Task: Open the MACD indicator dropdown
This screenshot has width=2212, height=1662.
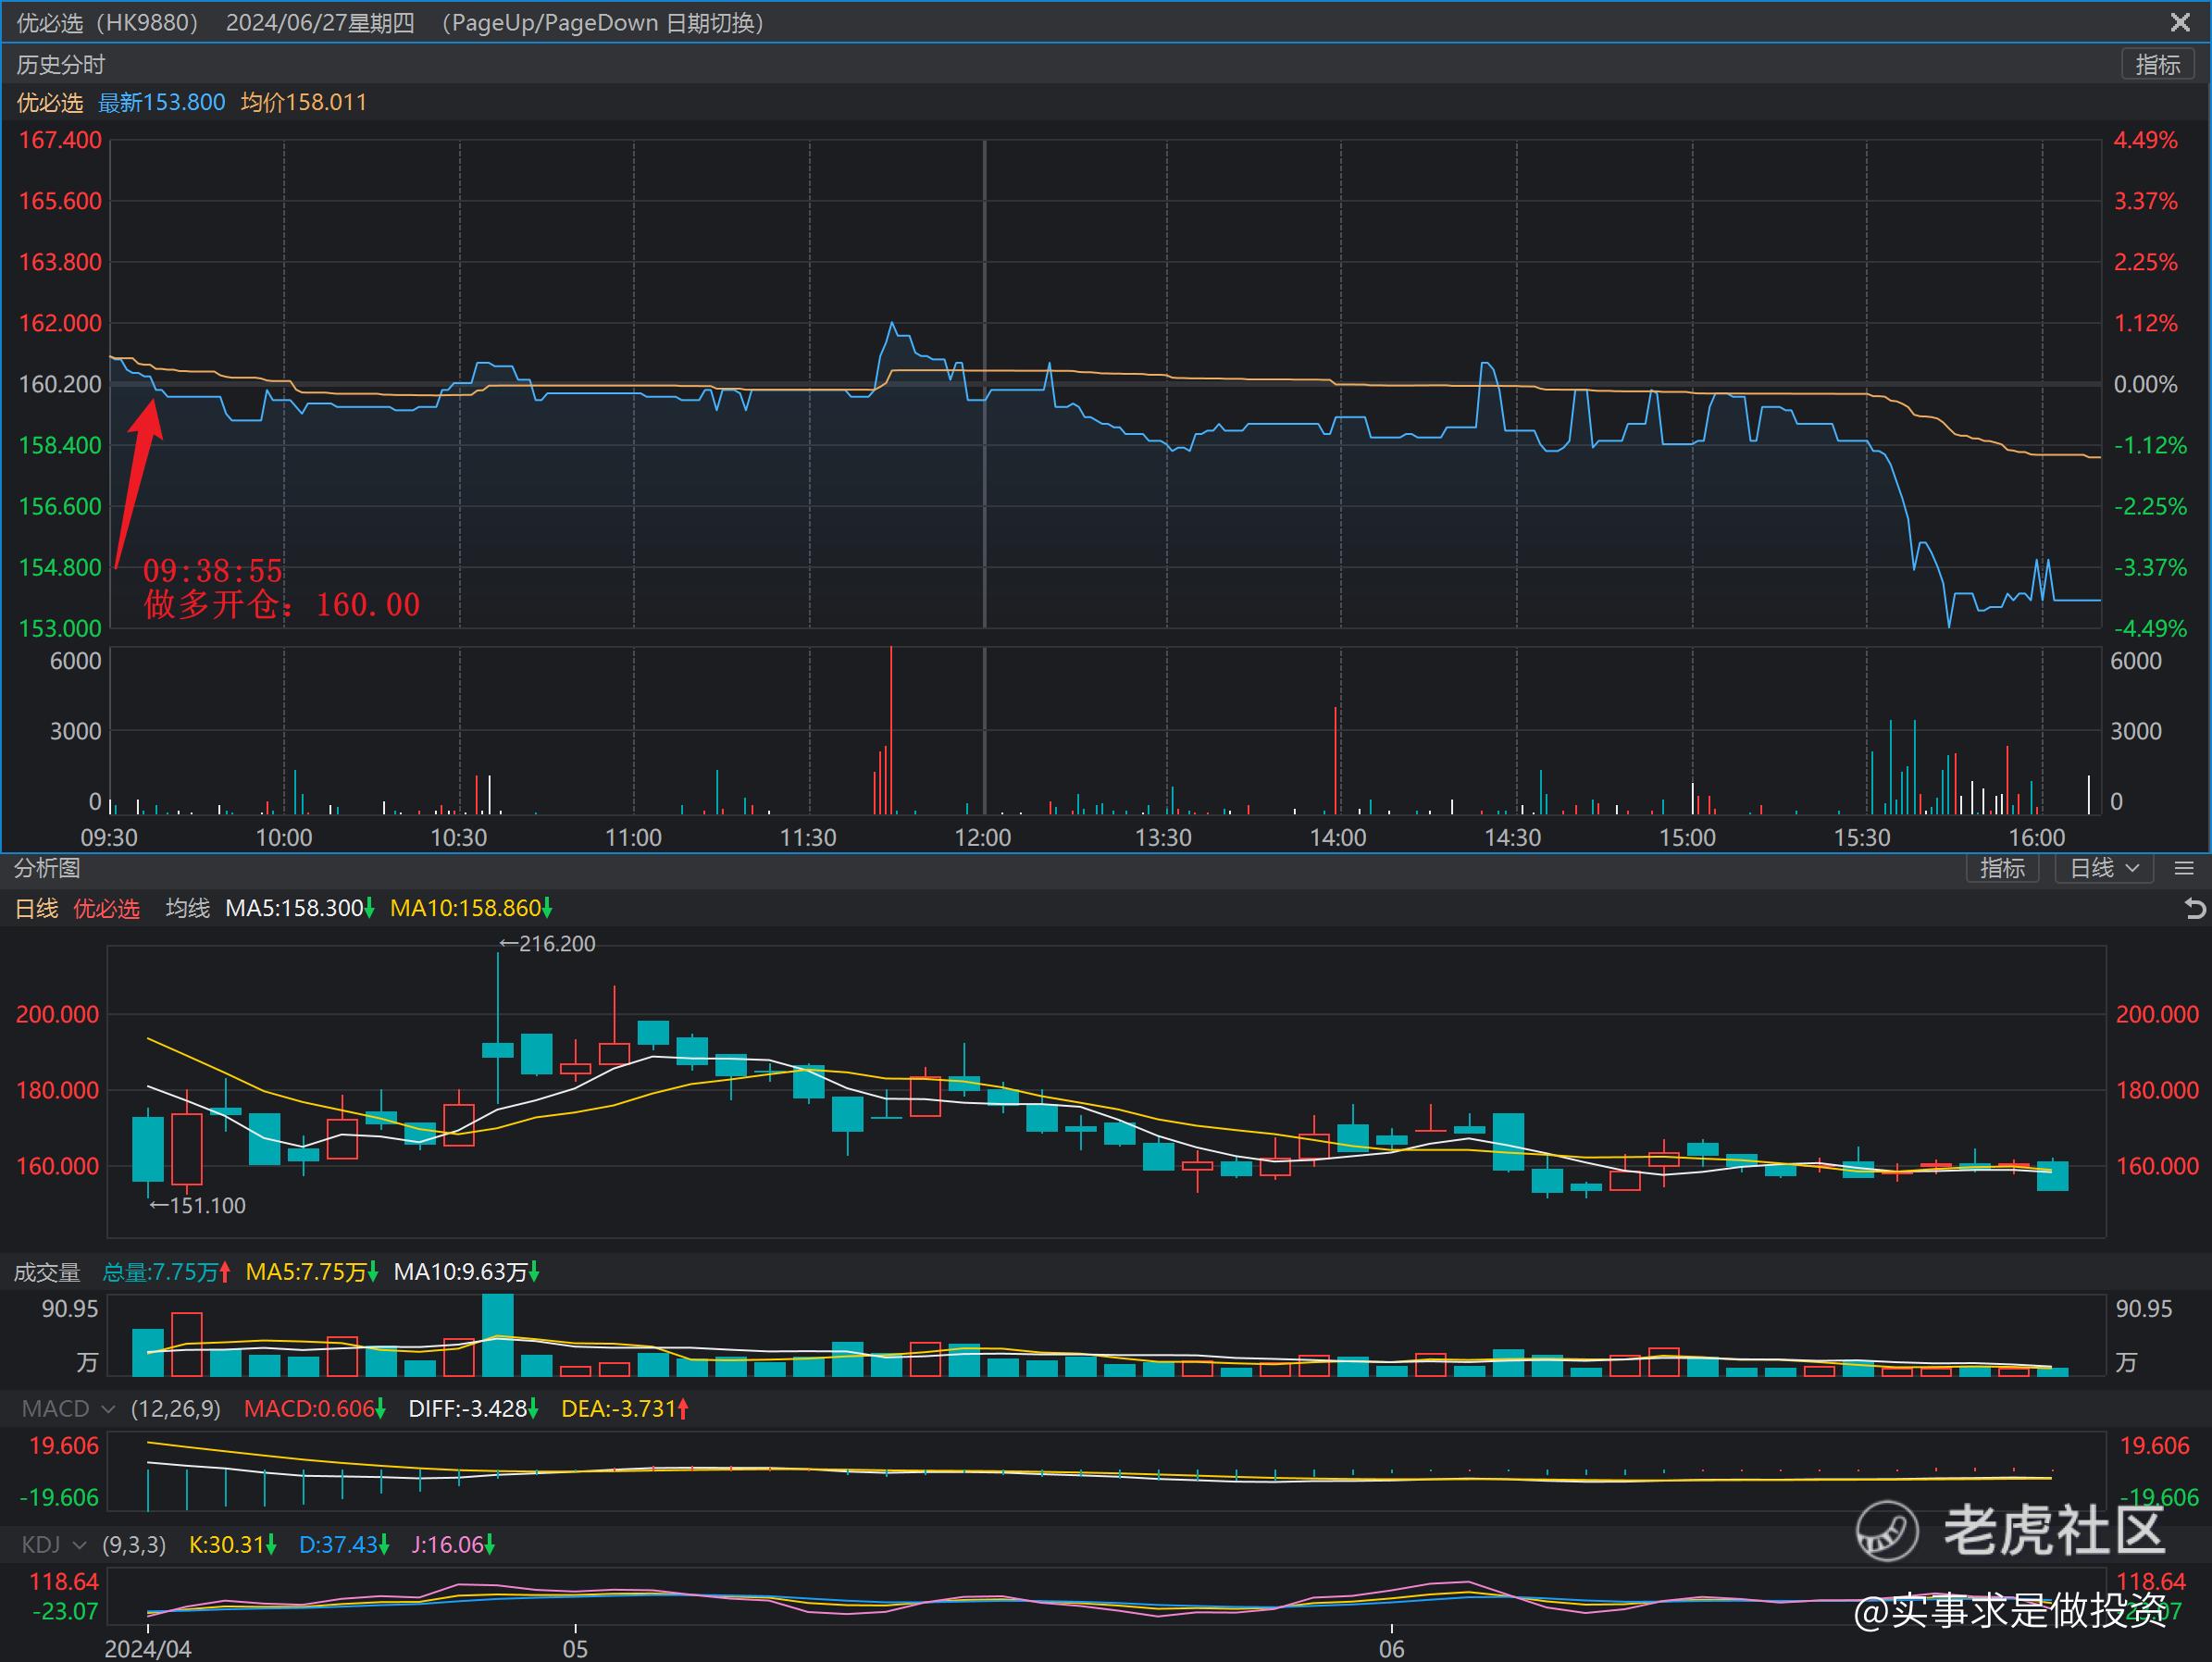Action: 108,1409
